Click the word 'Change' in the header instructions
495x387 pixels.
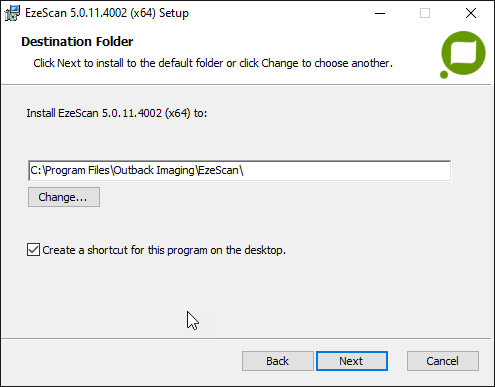[280, 63]
